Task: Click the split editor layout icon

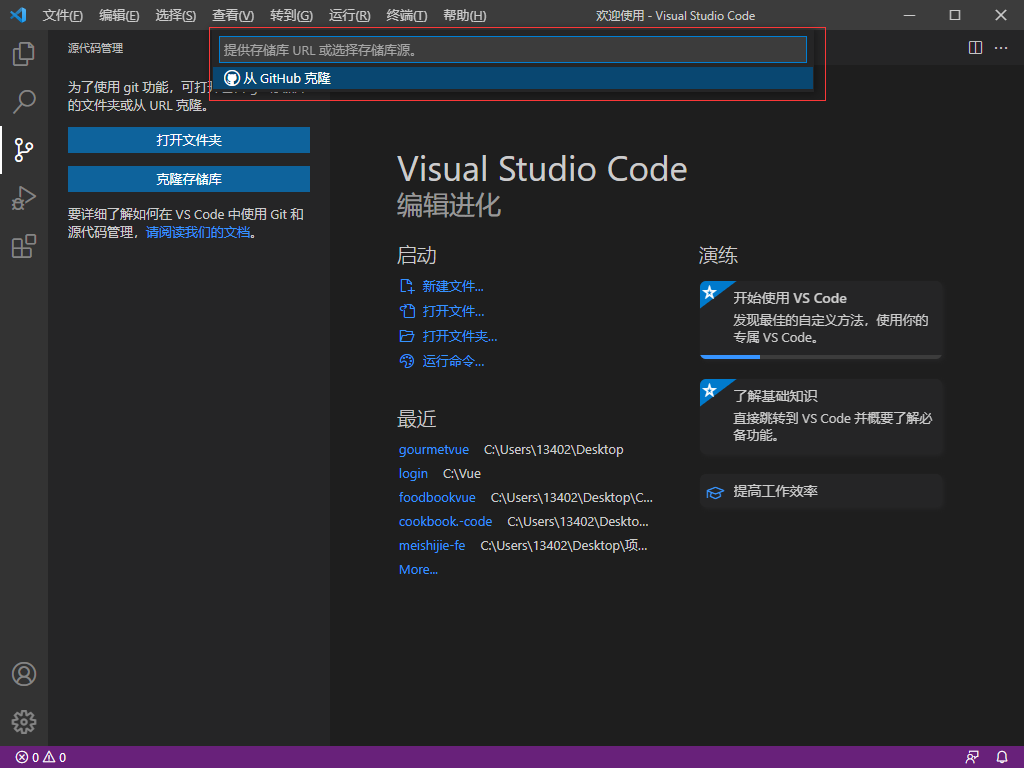Action: pos(975,48)
